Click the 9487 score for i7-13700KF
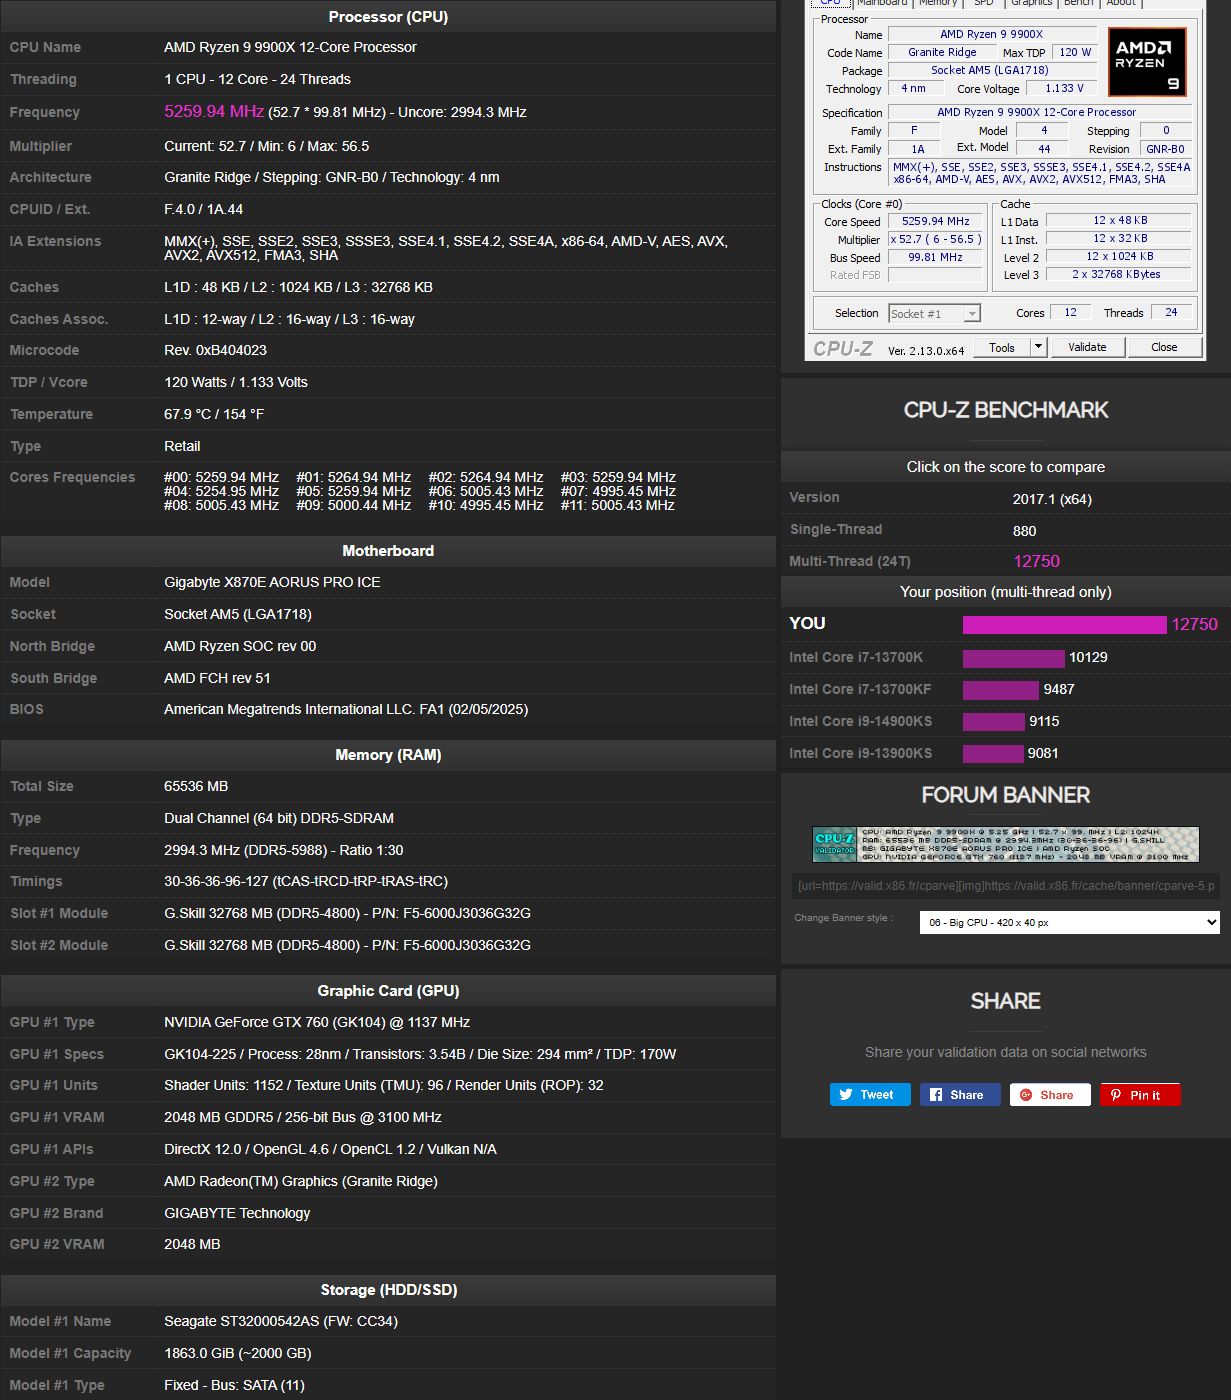Screen dimensions: 1231x1400 pyautogui.click(x=1058, y=690)
